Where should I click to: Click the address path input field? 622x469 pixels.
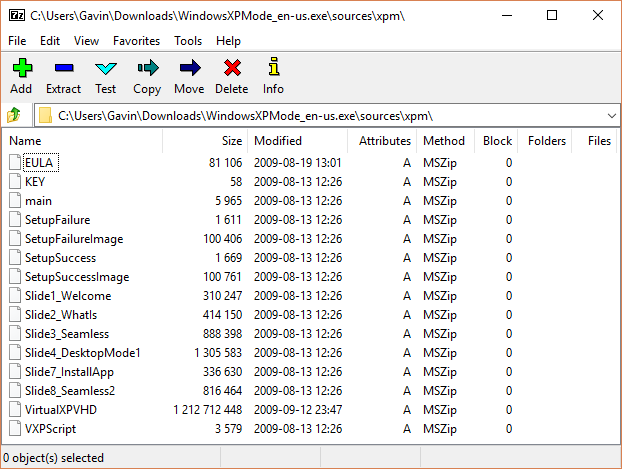tap(320, 115)
